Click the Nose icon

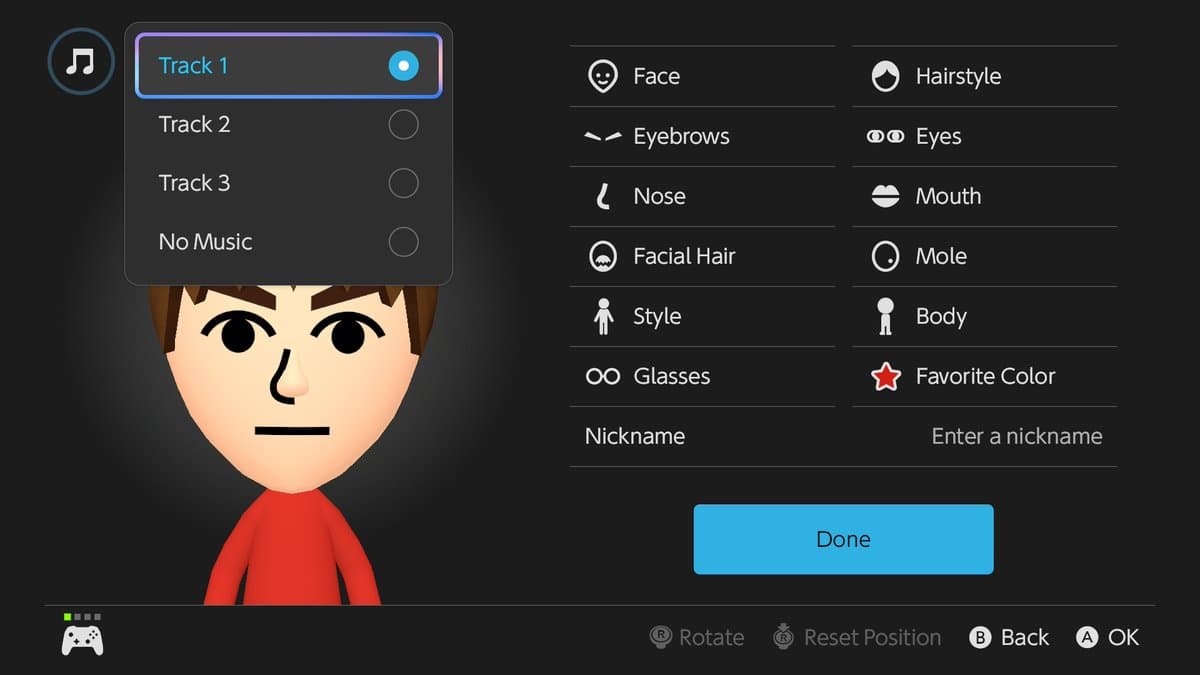[x=602, y=196]
